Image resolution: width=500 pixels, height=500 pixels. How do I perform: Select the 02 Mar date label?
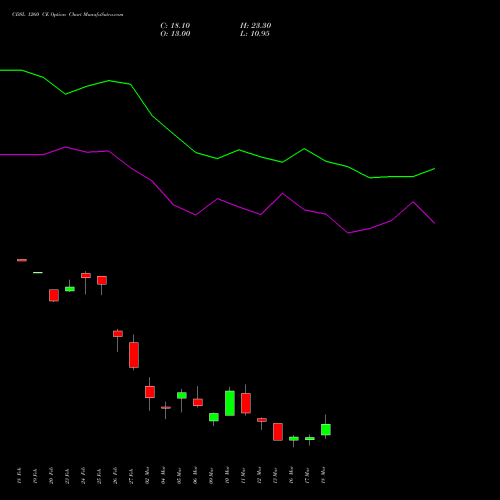point(147,476)
